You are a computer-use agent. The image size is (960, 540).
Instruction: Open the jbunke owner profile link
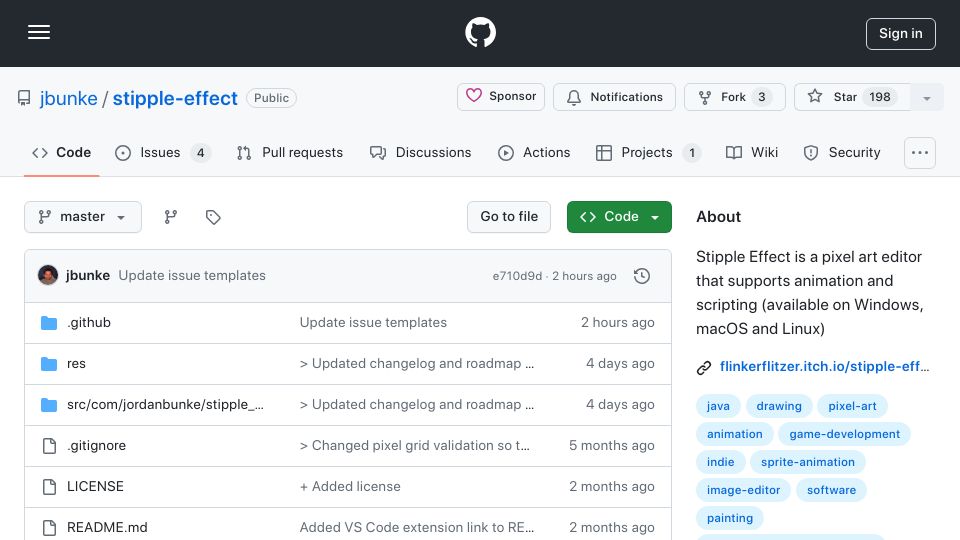click(69, 98)
